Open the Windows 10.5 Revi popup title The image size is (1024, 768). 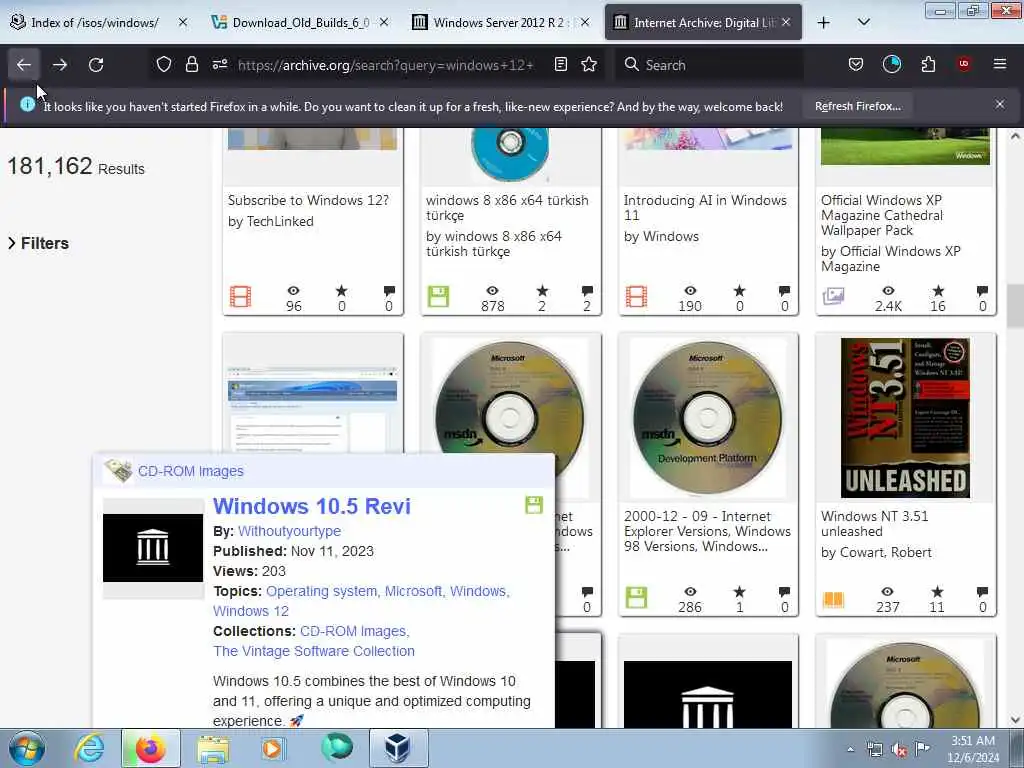tap(312, 506)
